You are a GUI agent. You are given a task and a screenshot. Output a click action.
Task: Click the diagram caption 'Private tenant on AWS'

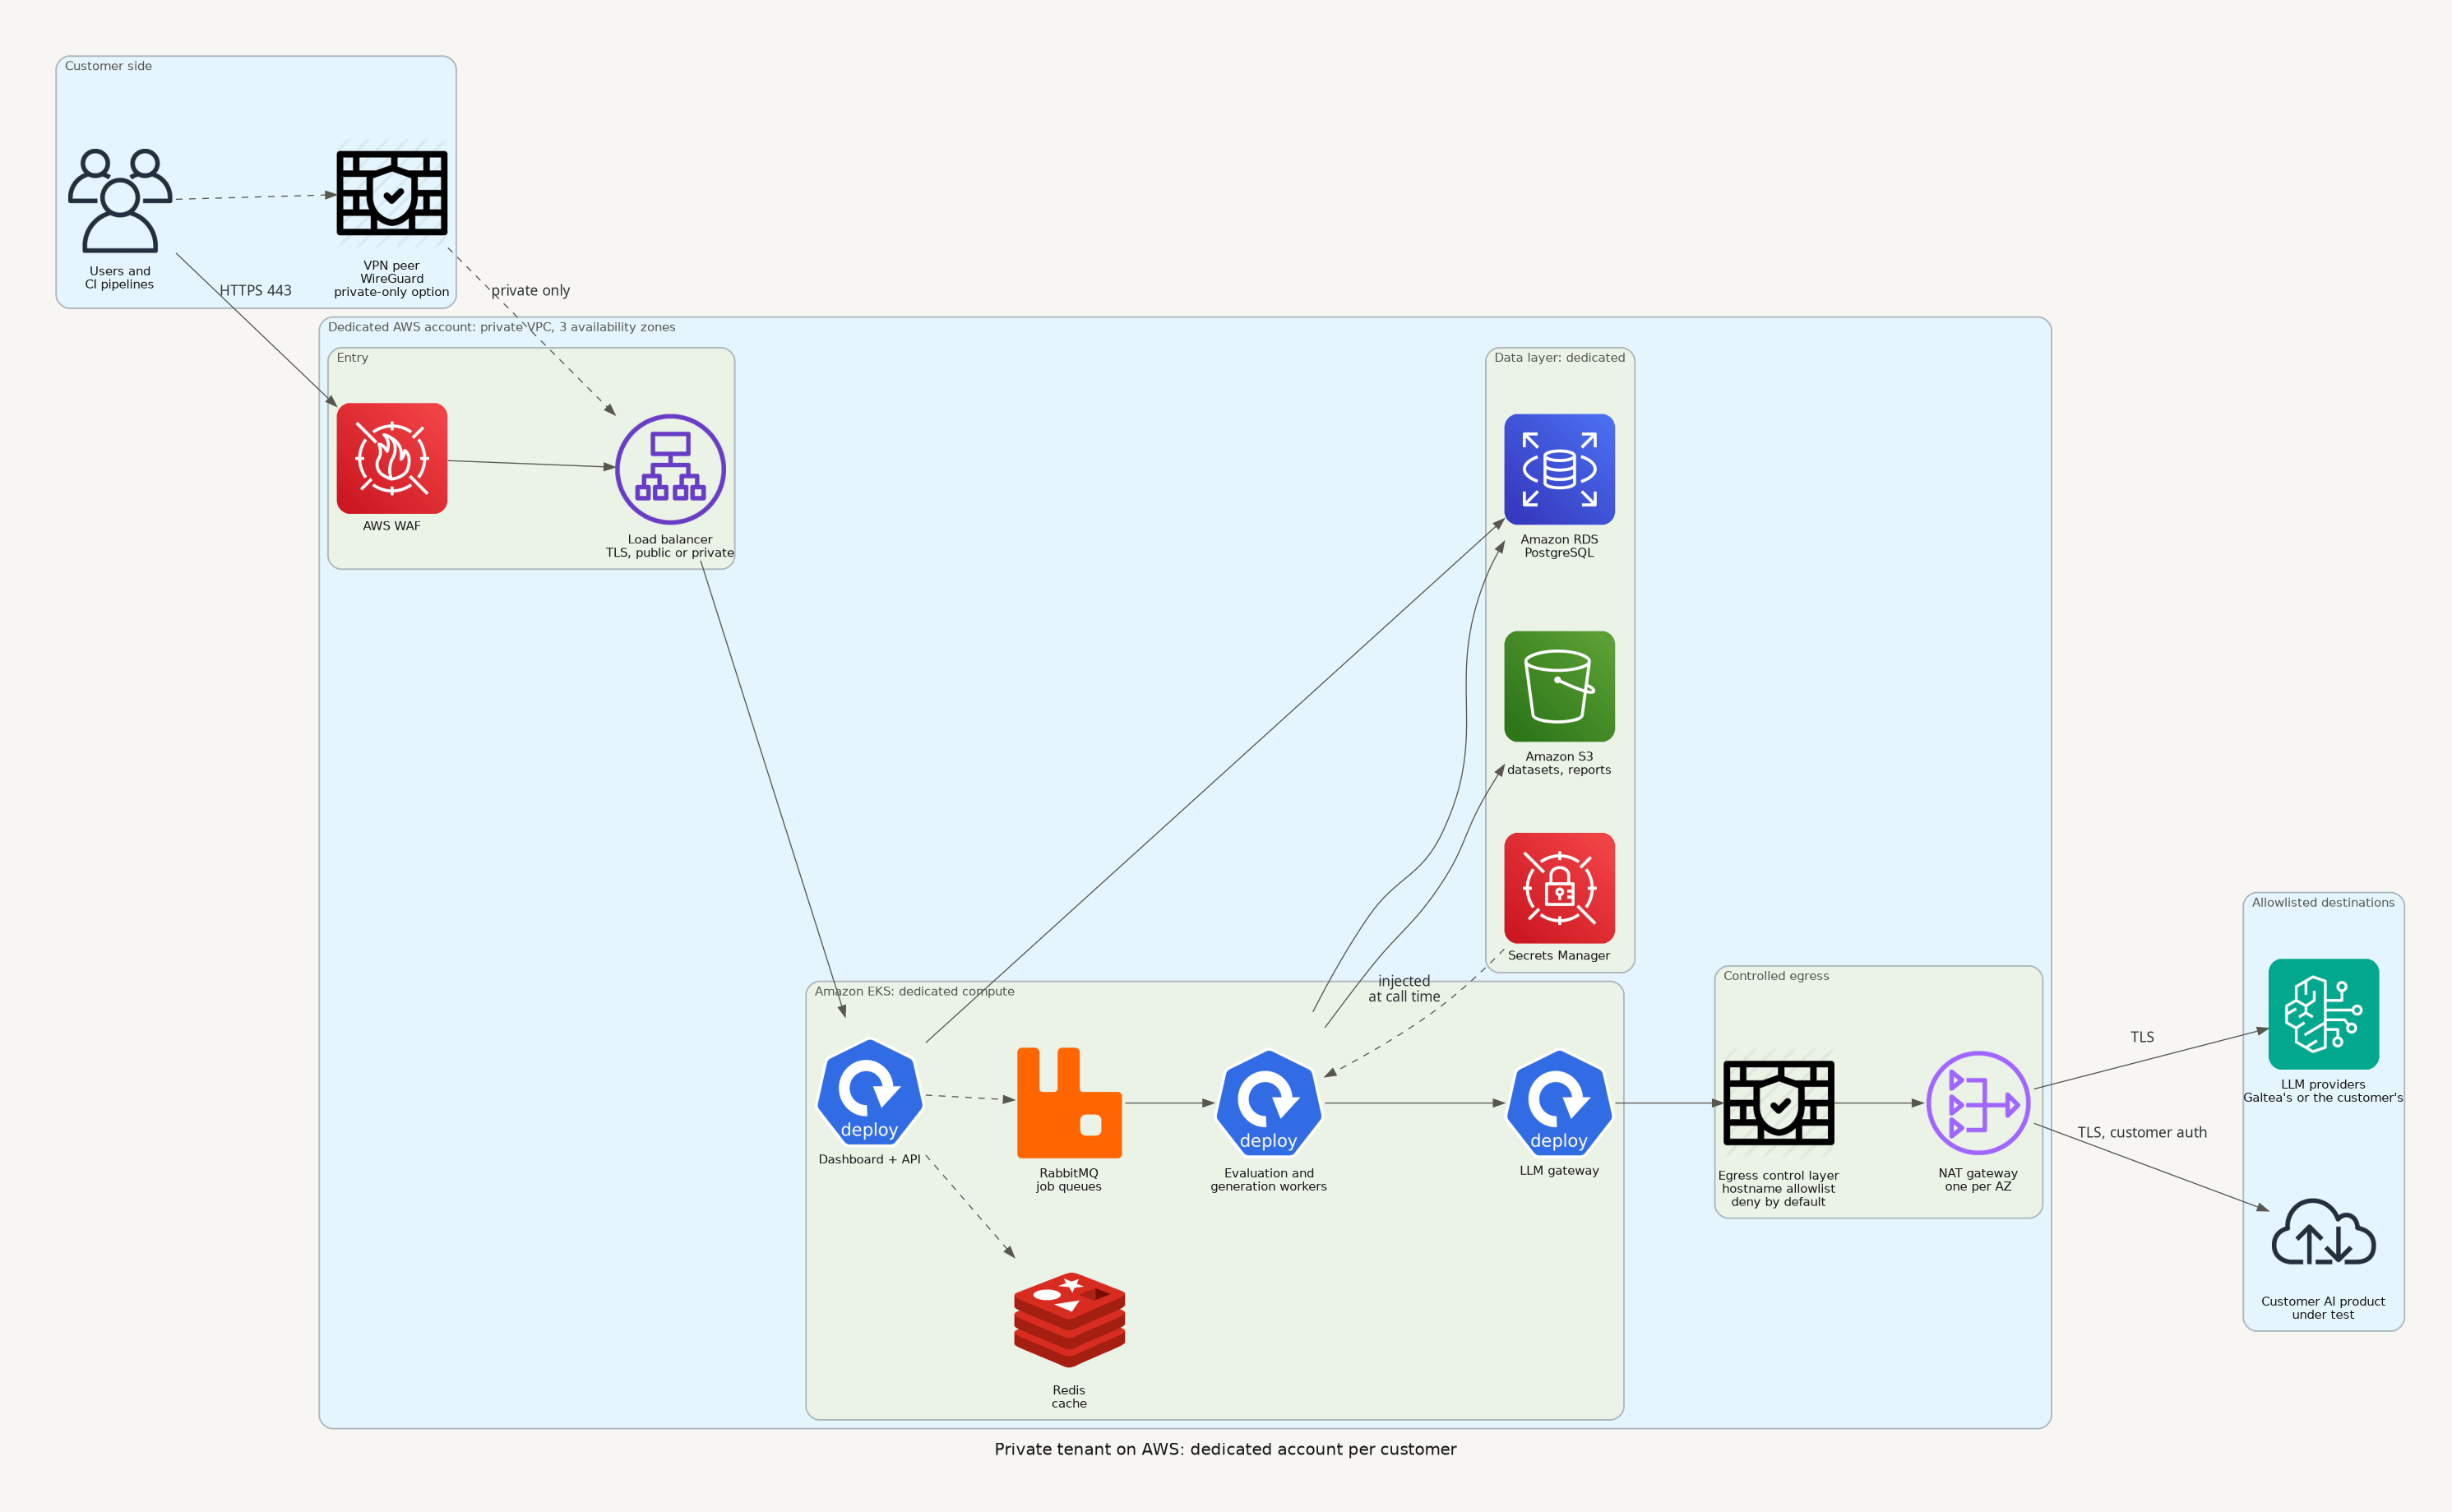click(1225, 1450)
